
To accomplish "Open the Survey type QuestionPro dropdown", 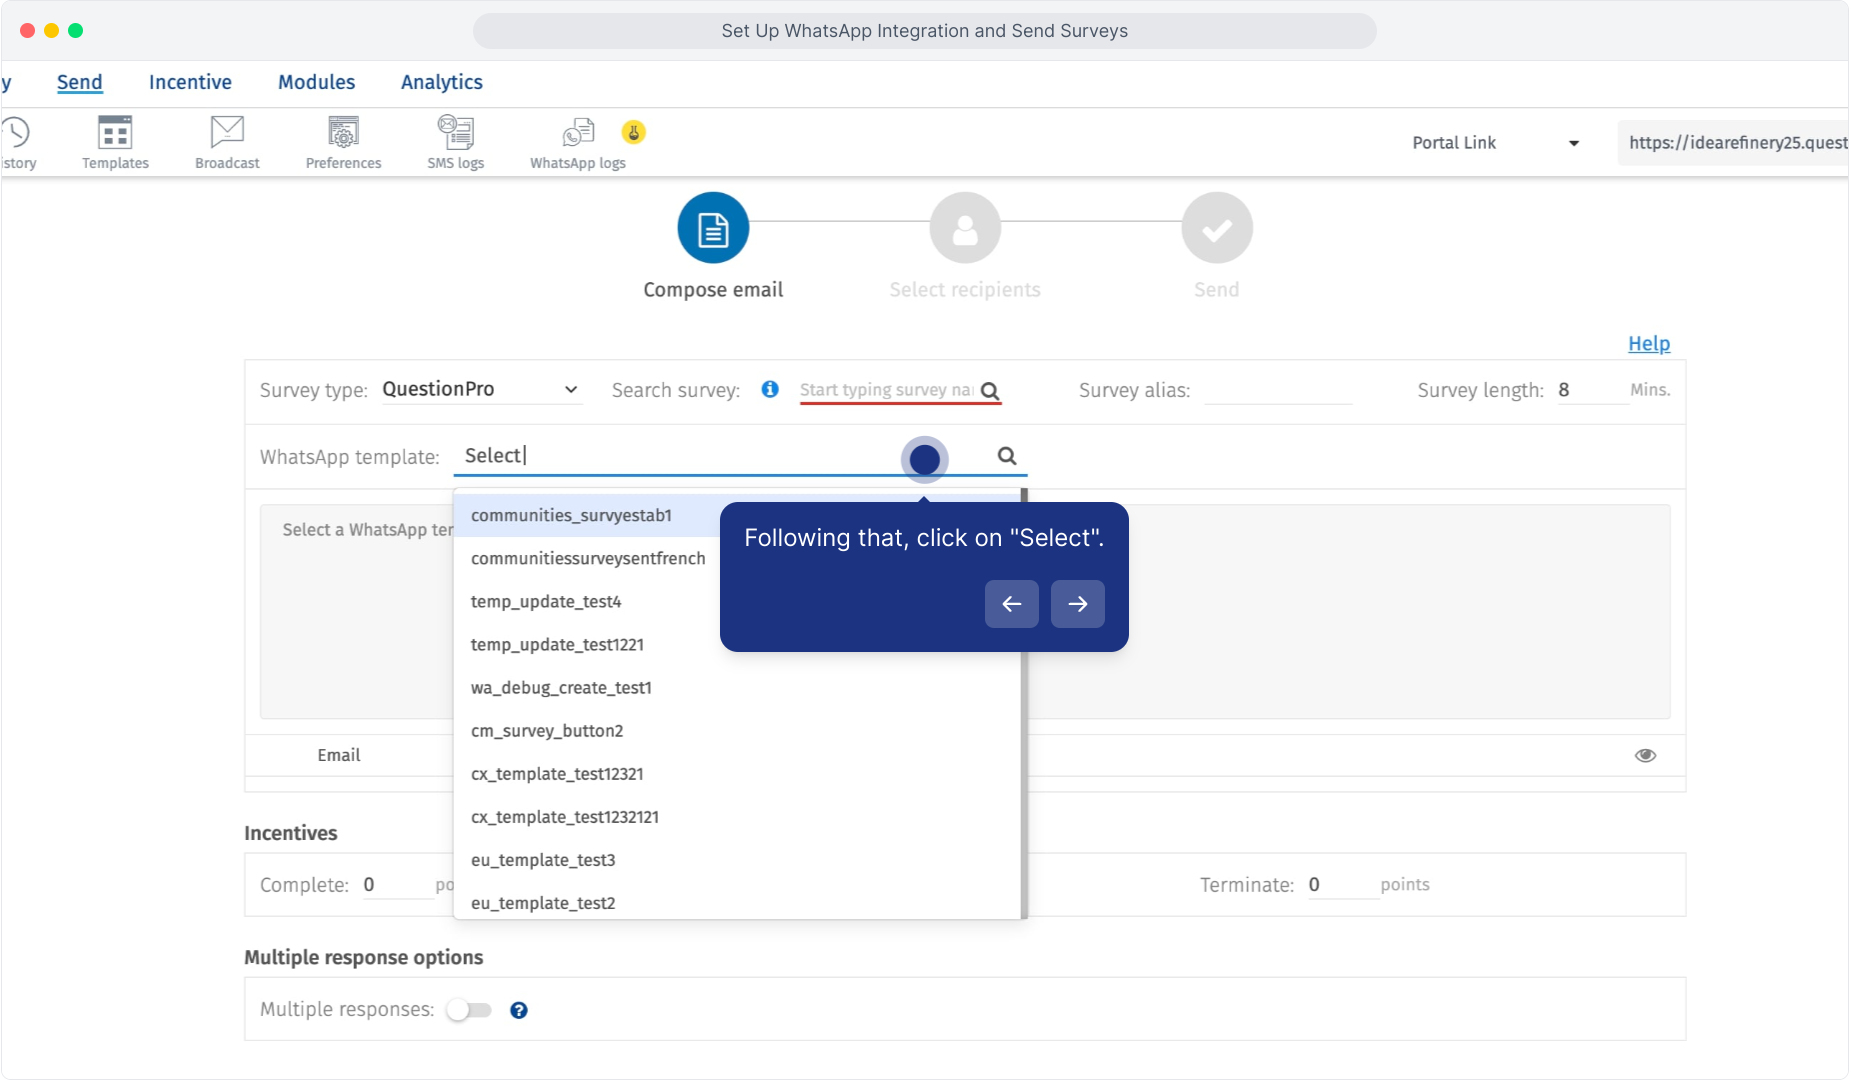I will [x=480, y=389].
